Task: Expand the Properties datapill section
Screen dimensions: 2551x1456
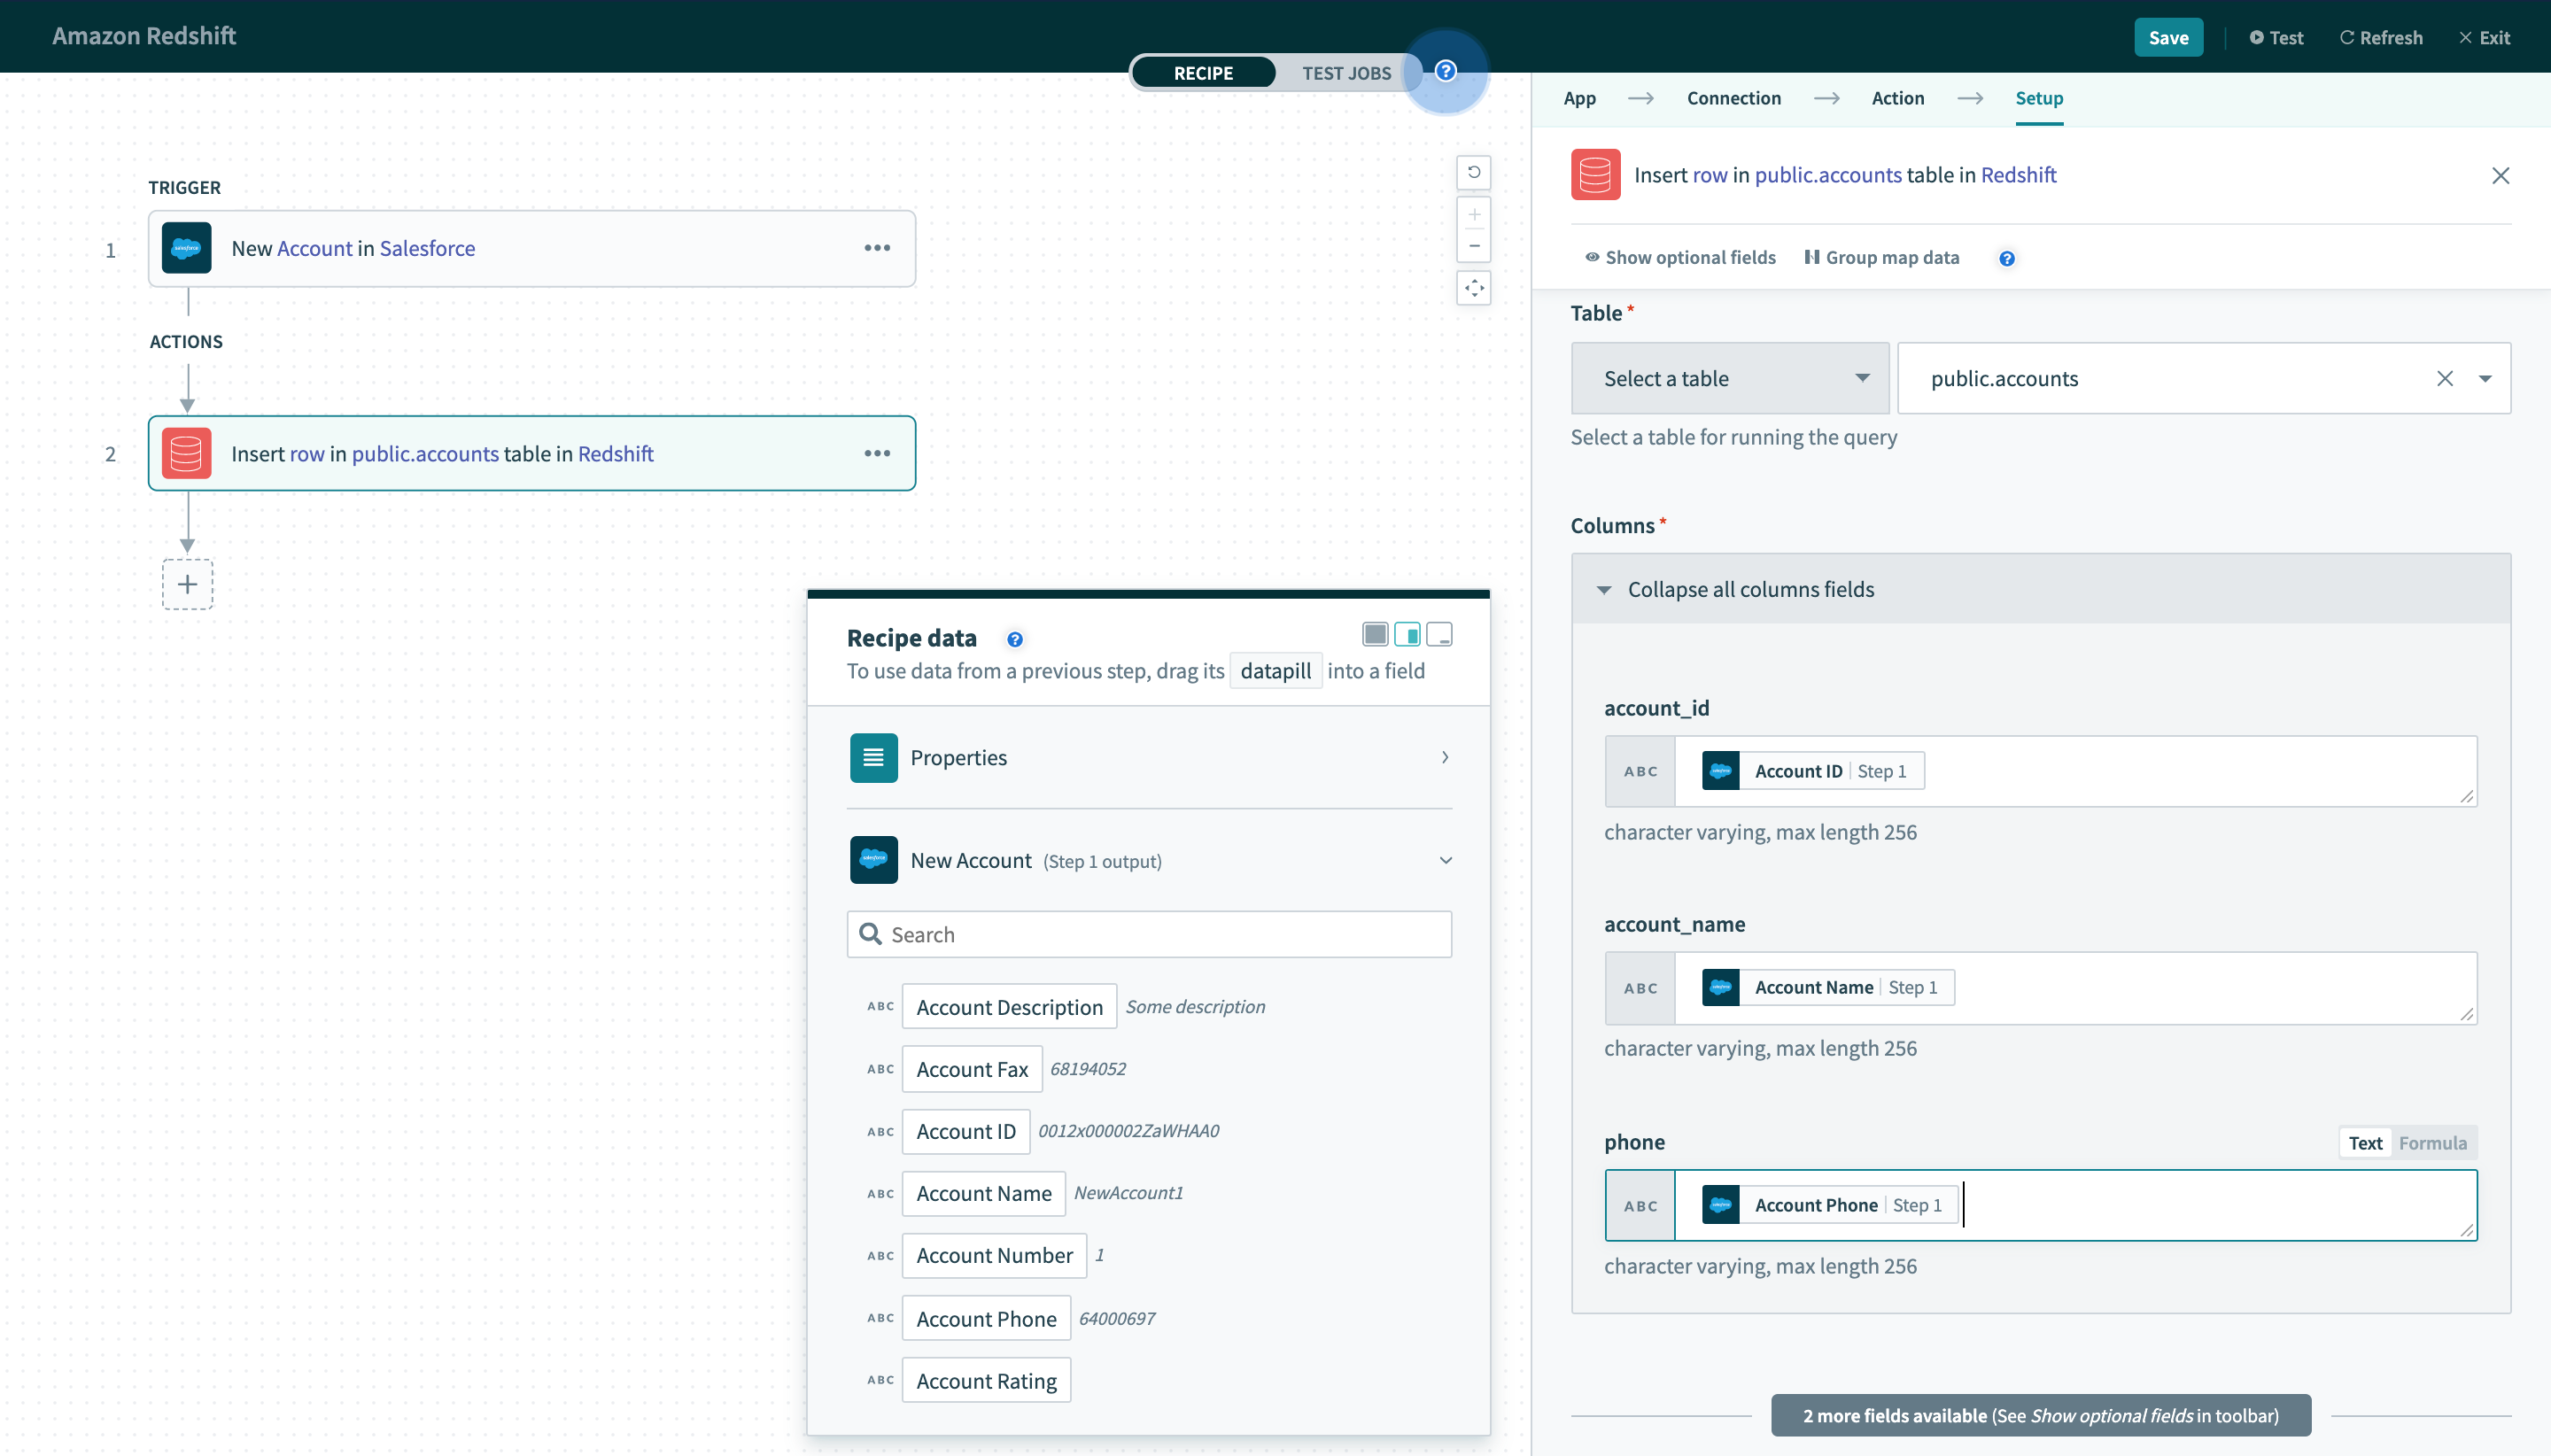Action: point(1444,757)
